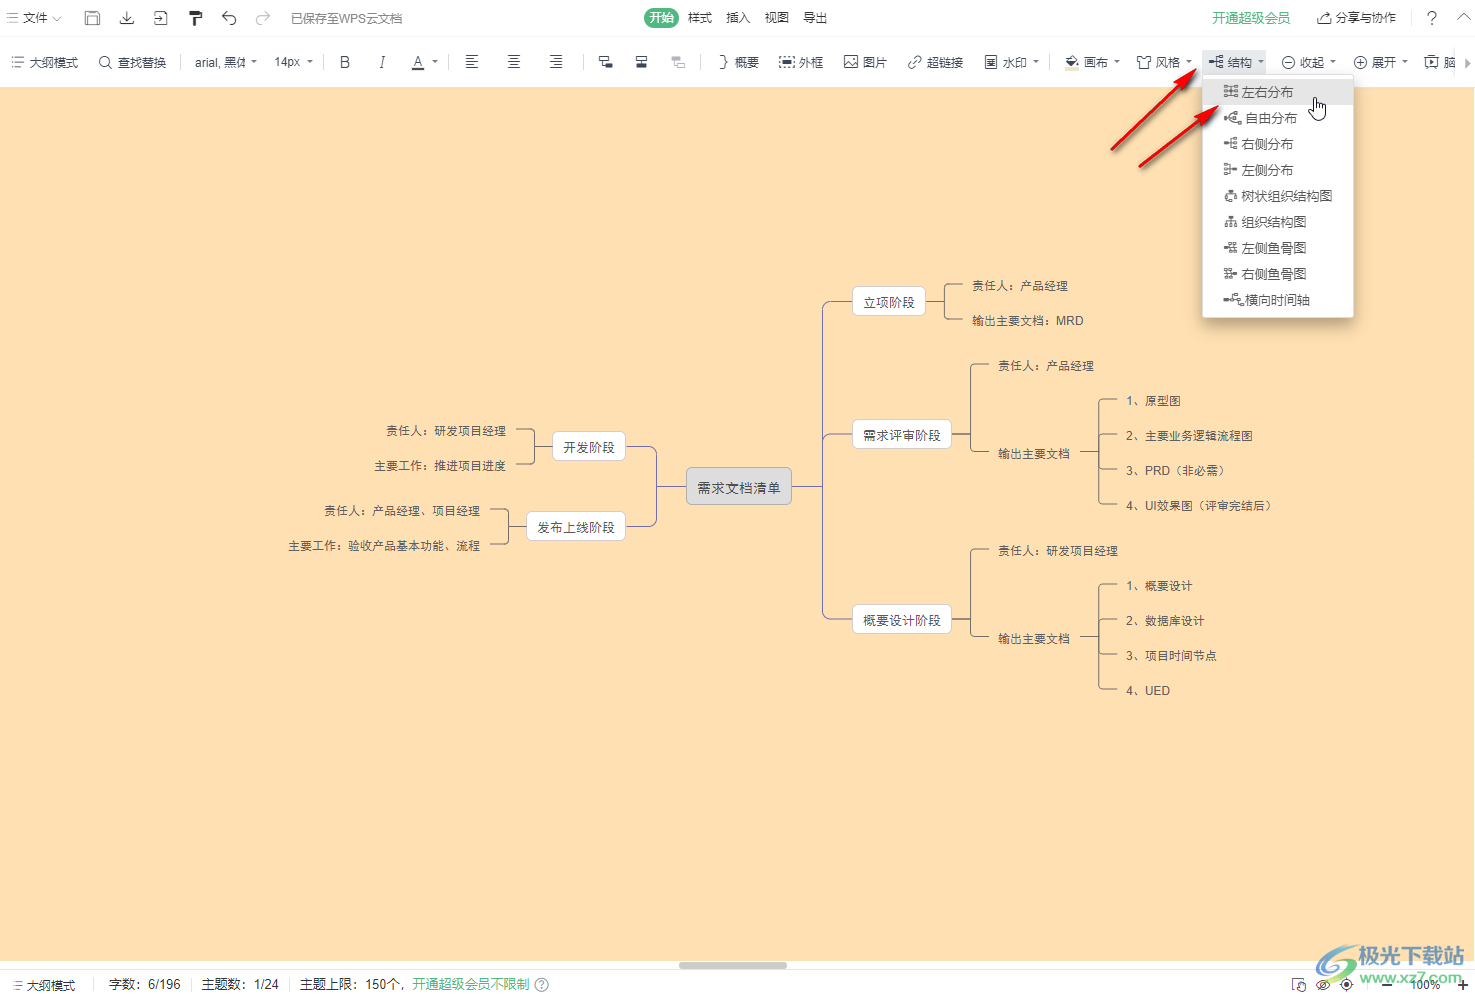1475x994 pixels.
Task: Open the font family dropdown arial, 黑体
Action: click(x=226, y=62)
